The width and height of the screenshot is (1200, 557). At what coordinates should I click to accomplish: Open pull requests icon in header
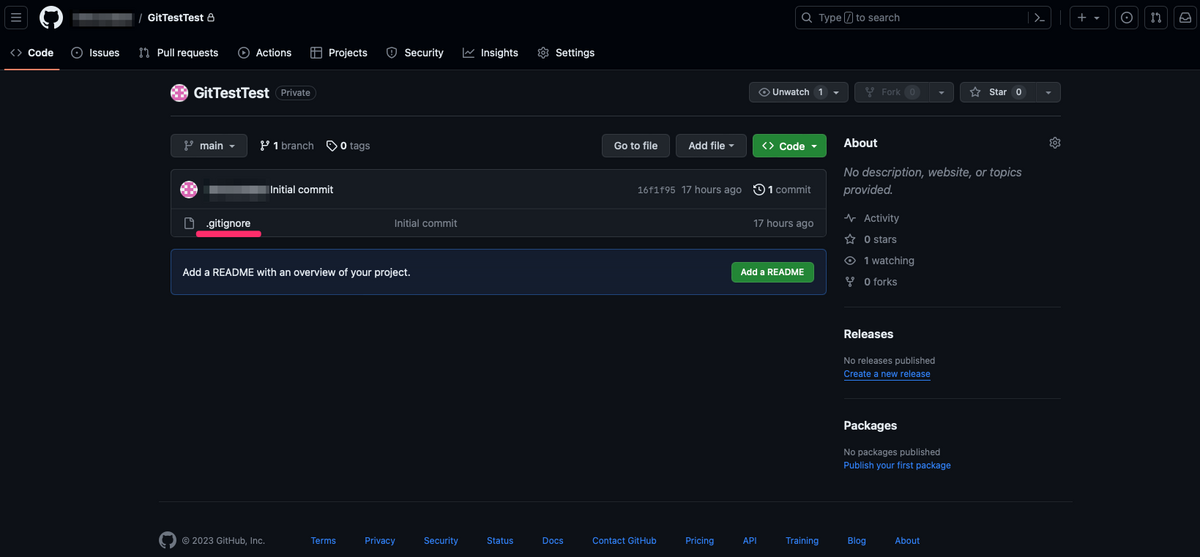click(1156, 18)
